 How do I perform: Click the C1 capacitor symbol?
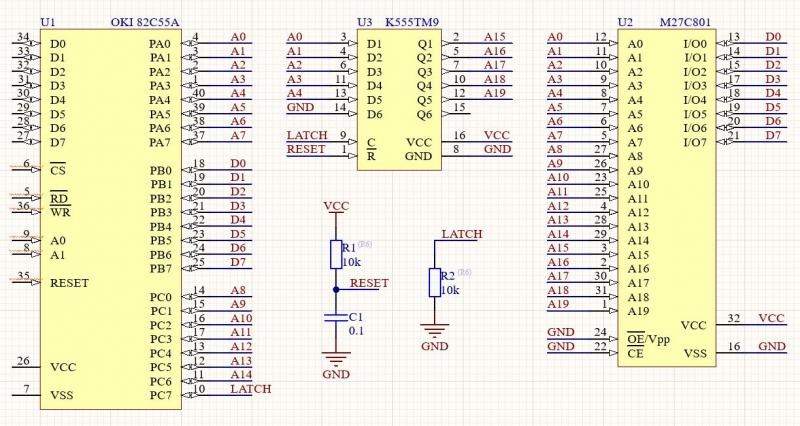336,317
